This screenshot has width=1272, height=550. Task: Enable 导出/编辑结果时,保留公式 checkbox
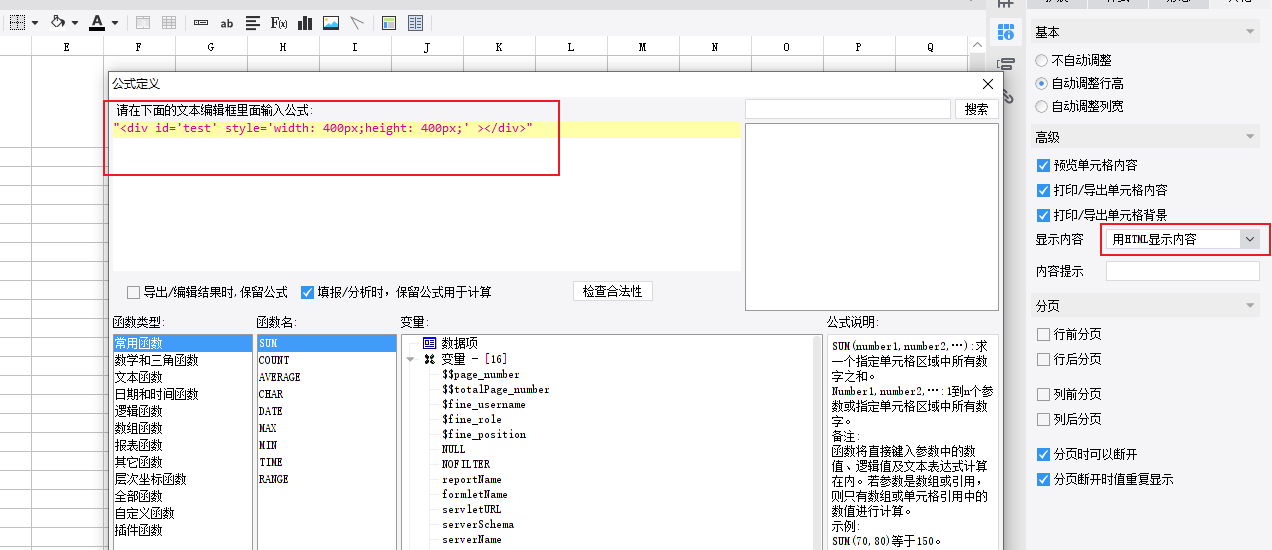133,292
